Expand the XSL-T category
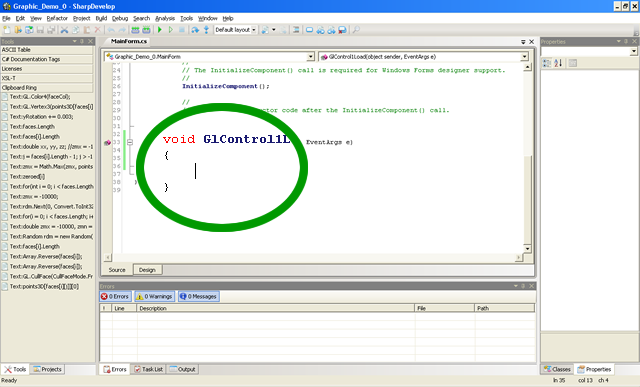This screenshot has width=640, height=387. pos(47,78)
